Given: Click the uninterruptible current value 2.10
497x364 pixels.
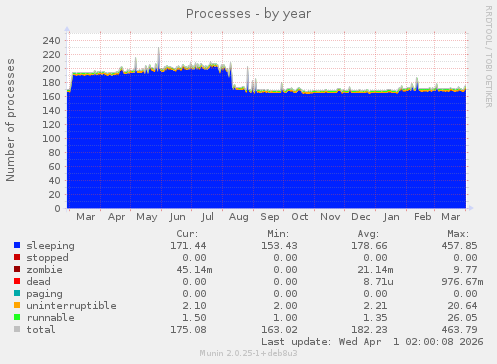Looking at the screenshot, I should 194,306.
